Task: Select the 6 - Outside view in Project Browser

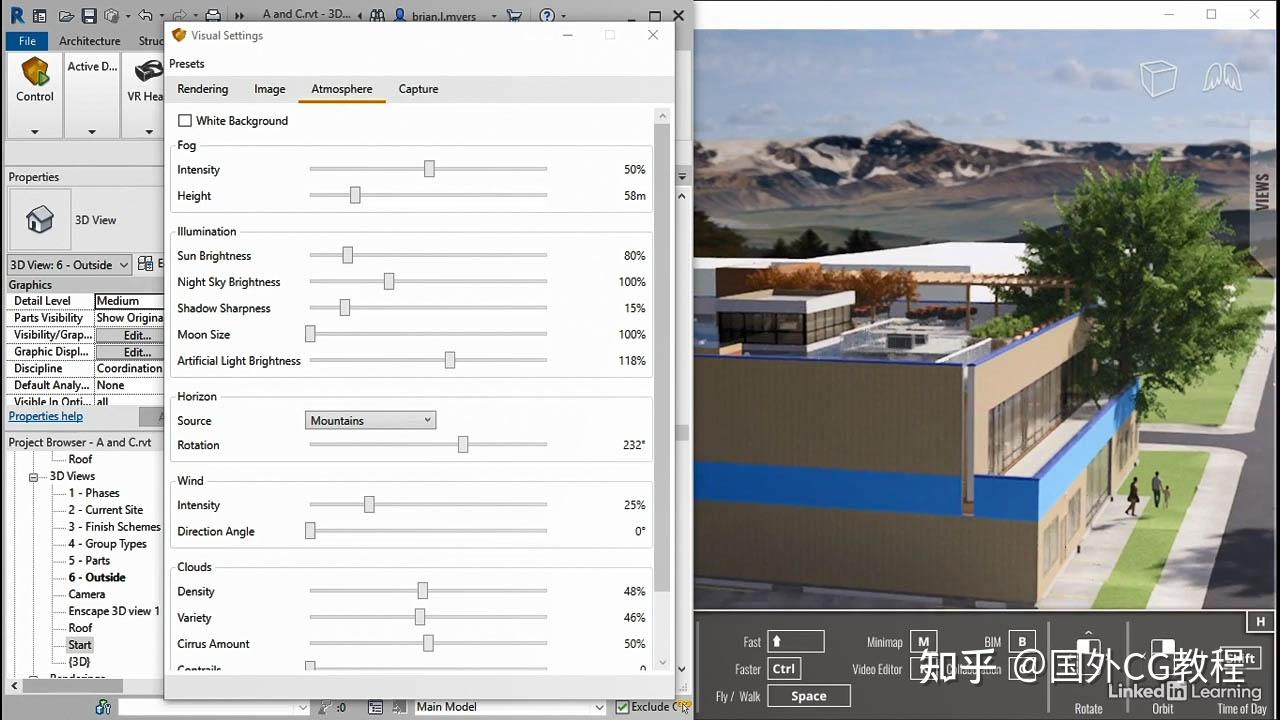Action: [x=97, y=578]
